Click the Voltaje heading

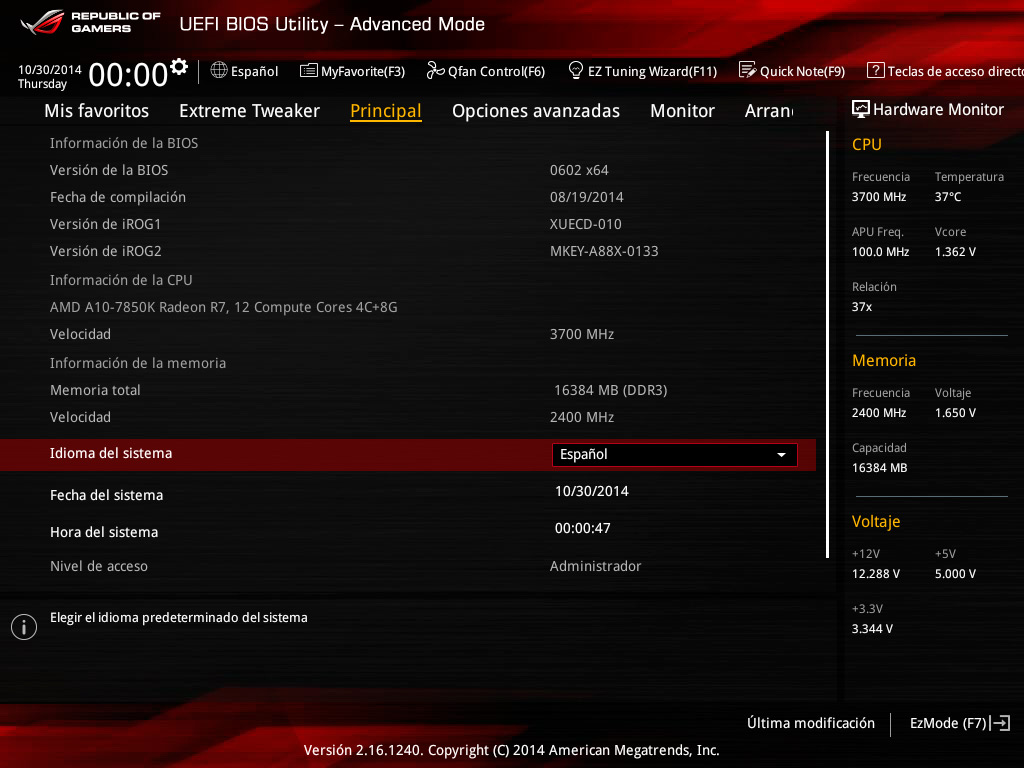(876, 522)
